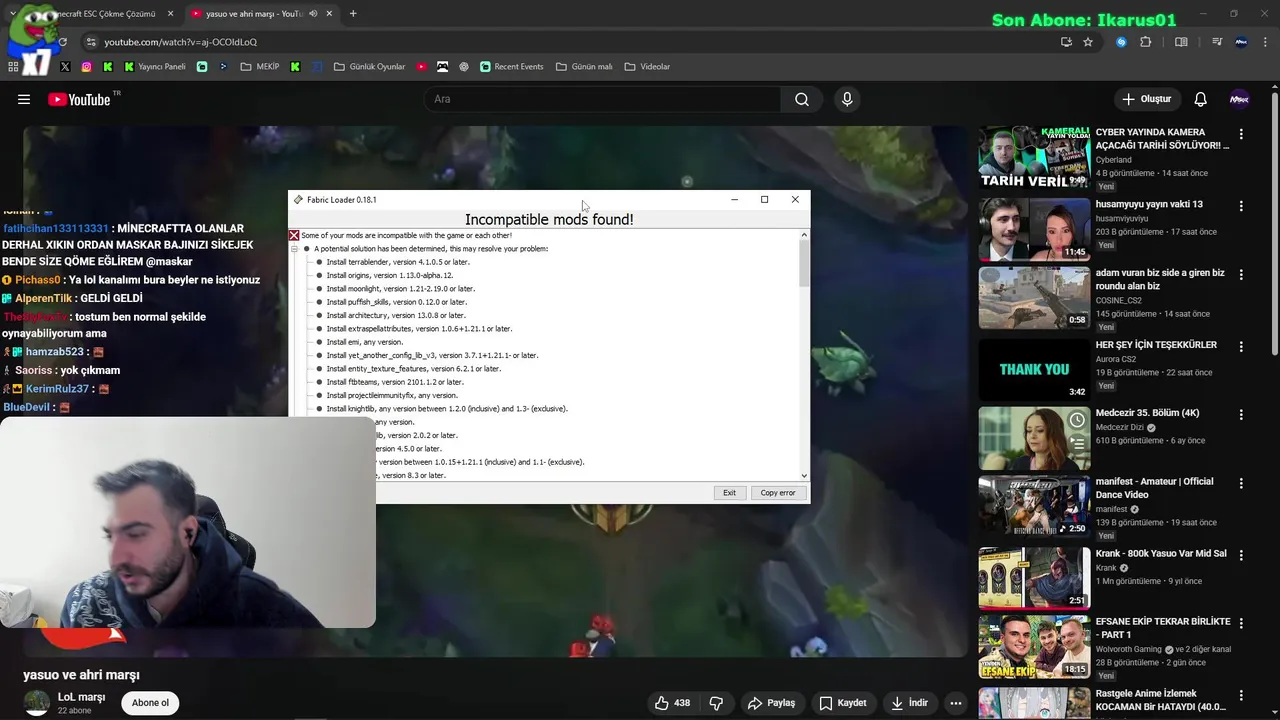Open more options for HER ŞEY İÇİN TEŞEKKÜRLER
1280x720 pixels.
pyautogui.click(x=1241, y=346)
